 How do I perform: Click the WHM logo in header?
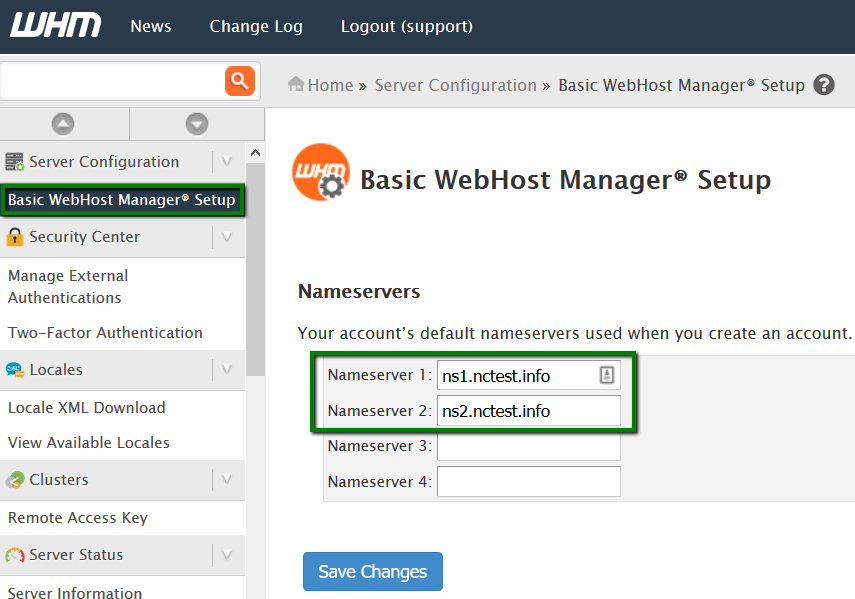[56, 26]
